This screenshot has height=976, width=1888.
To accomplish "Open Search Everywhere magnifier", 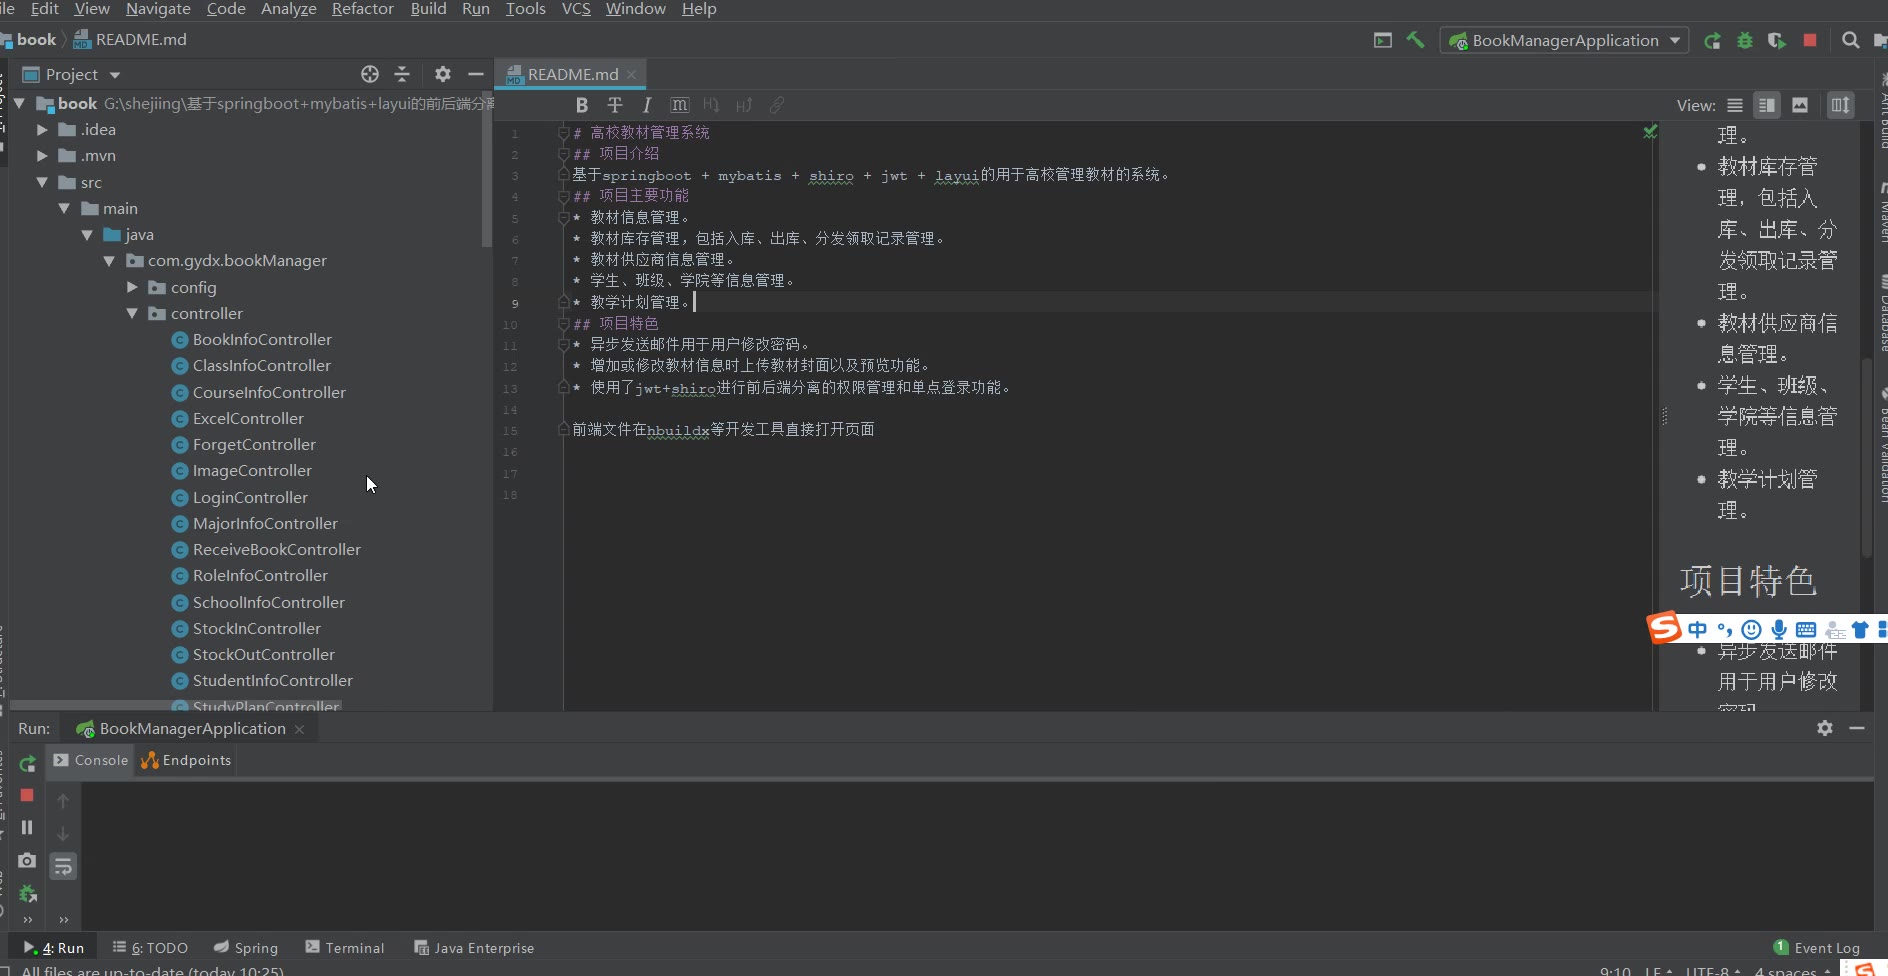I will coord(1851,40).
